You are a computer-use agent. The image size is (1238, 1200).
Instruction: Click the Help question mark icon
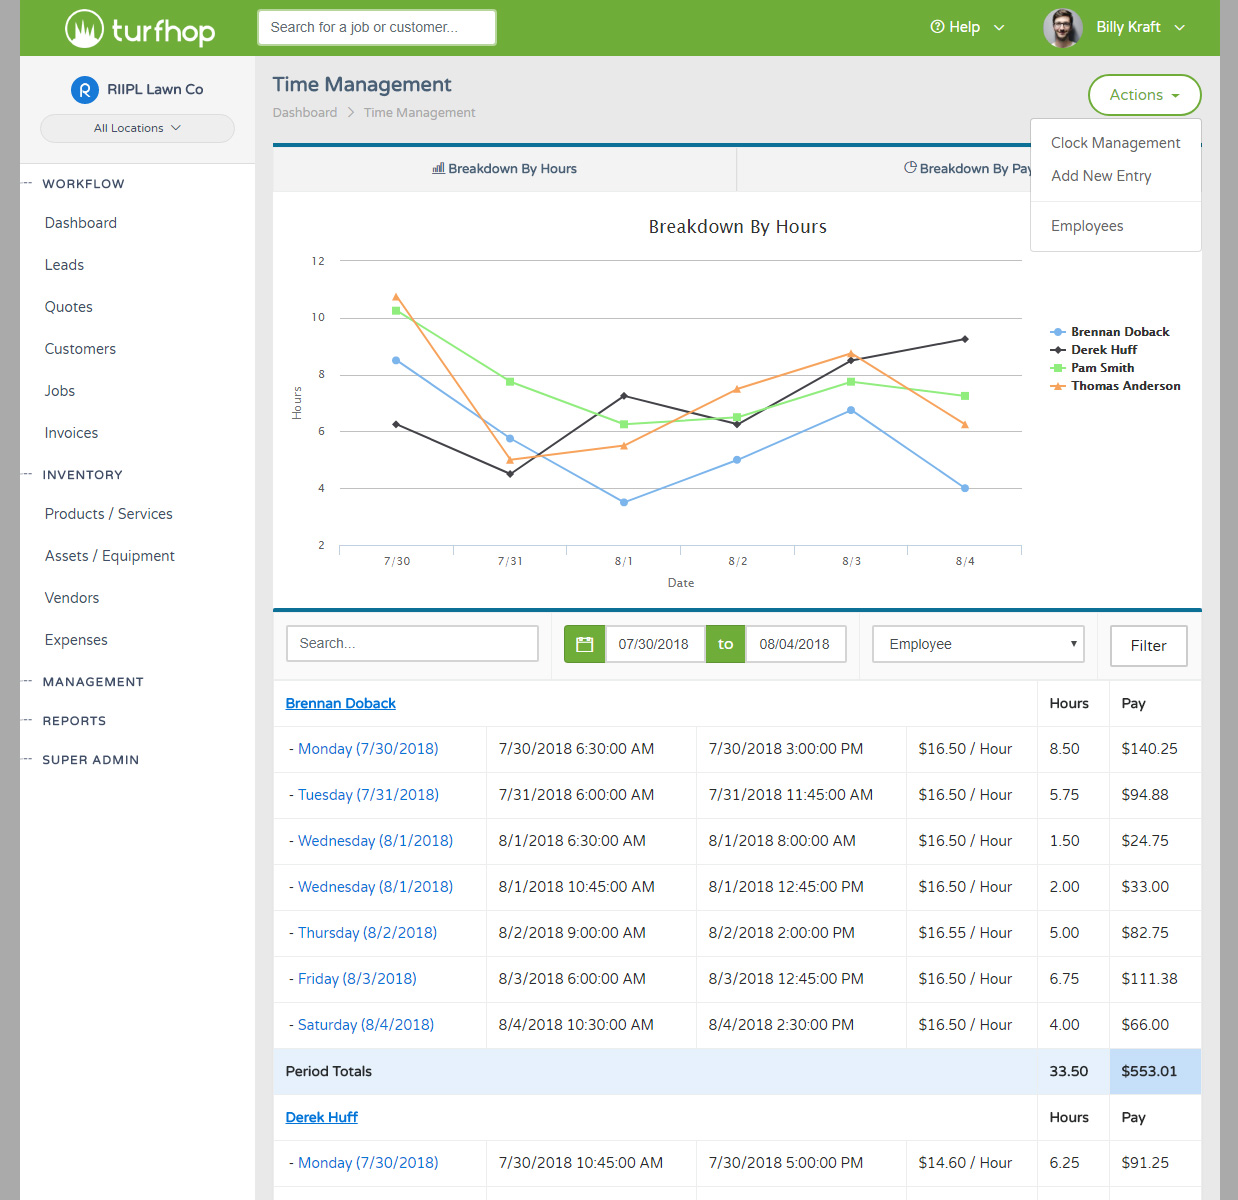[937, 27]
